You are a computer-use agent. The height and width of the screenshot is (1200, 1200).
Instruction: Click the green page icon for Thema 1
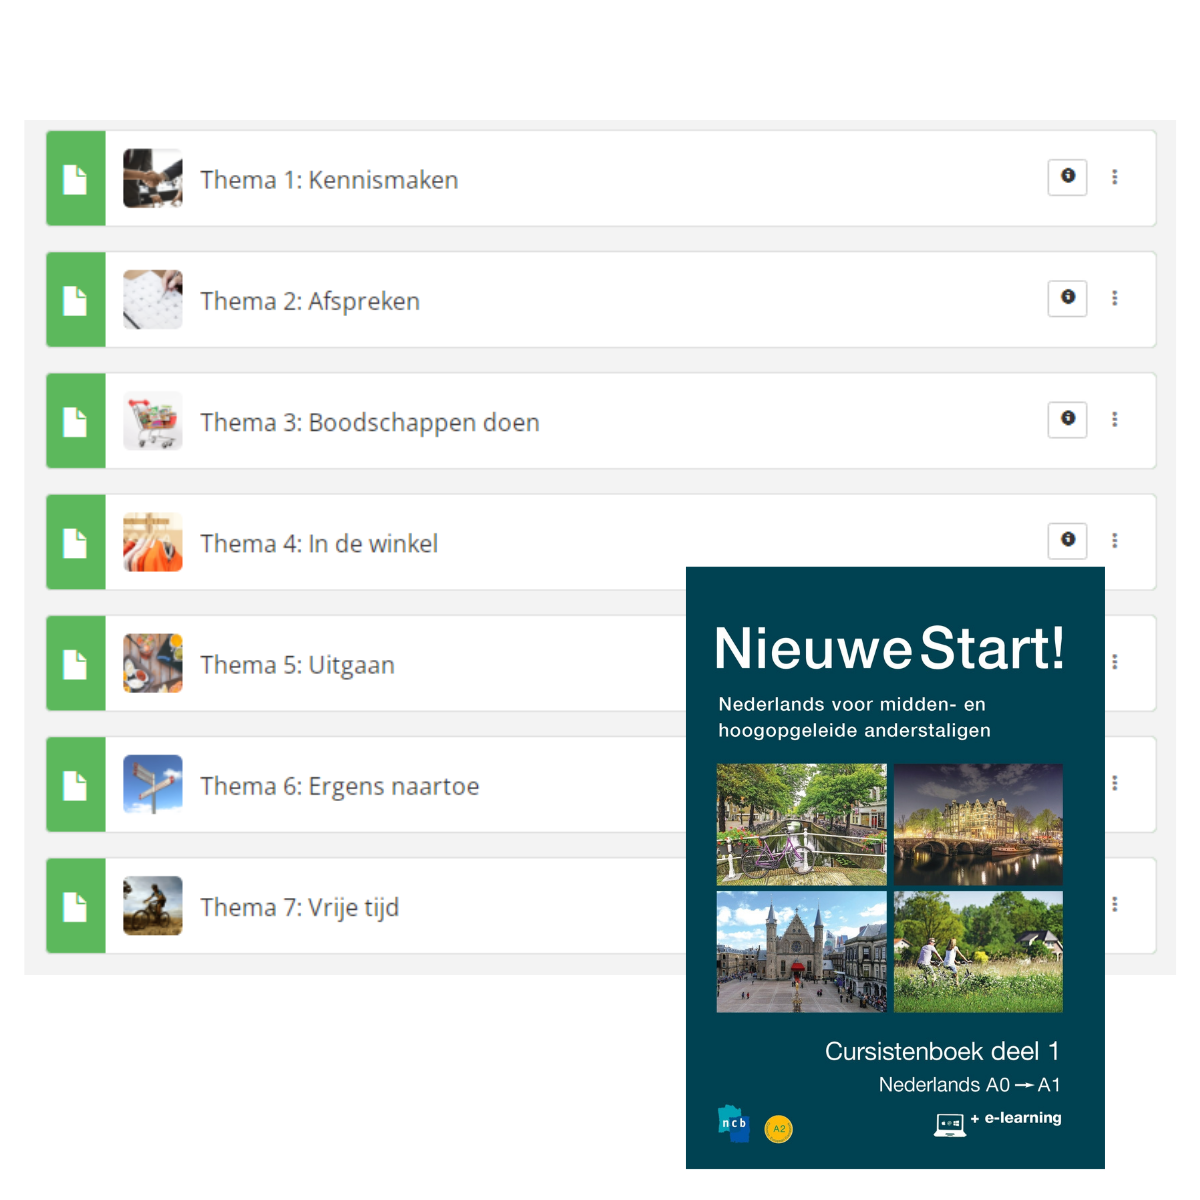[75, 178]
